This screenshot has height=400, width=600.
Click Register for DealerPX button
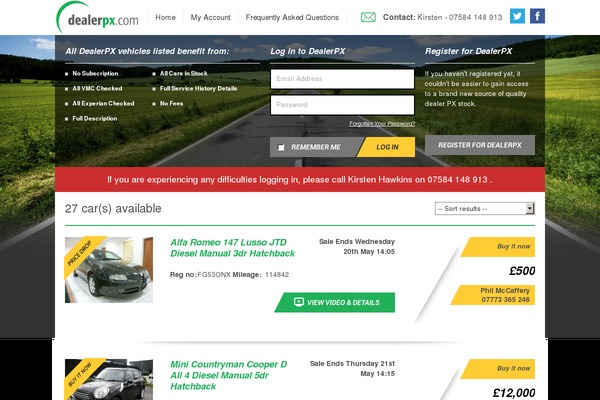480,145
